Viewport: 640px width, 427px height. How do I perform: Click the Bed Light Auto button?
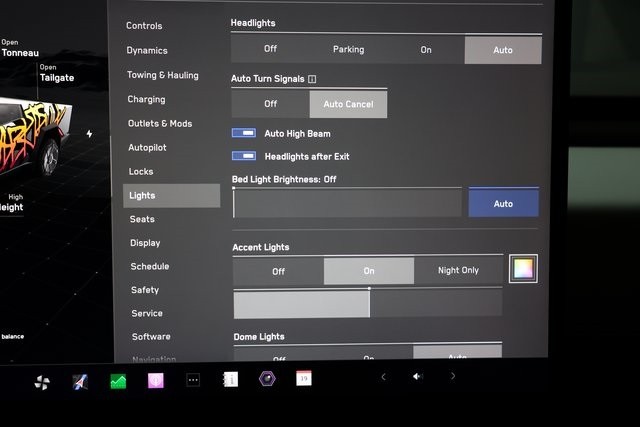pyautogui.click(x=504, y=203)
